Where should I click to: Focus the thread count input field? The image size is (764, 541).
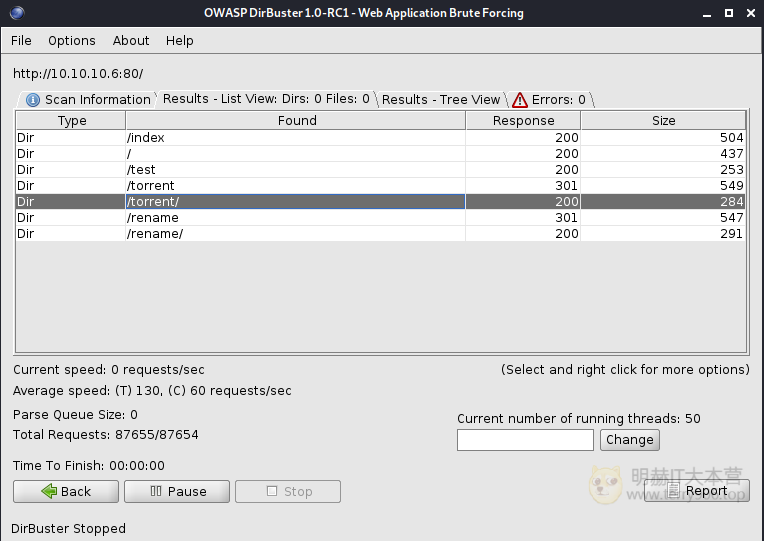tap(525, 440)
